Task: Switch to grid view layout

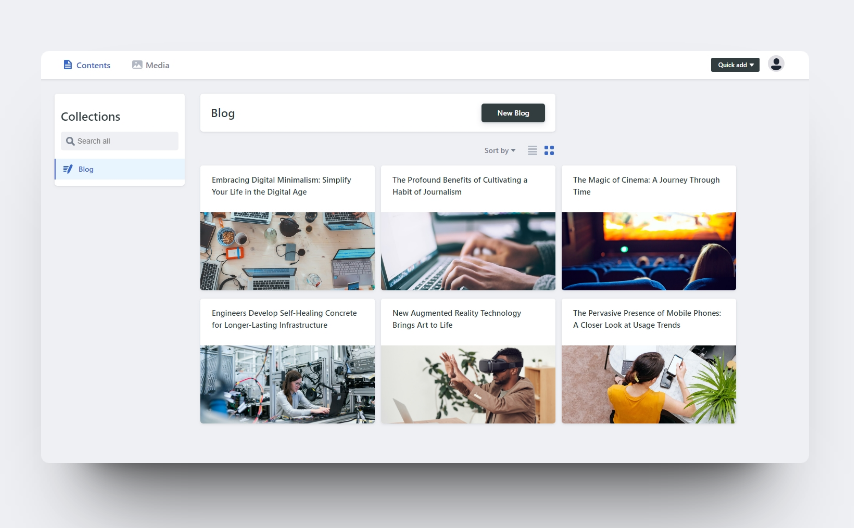Action: (x=549, y=150)
